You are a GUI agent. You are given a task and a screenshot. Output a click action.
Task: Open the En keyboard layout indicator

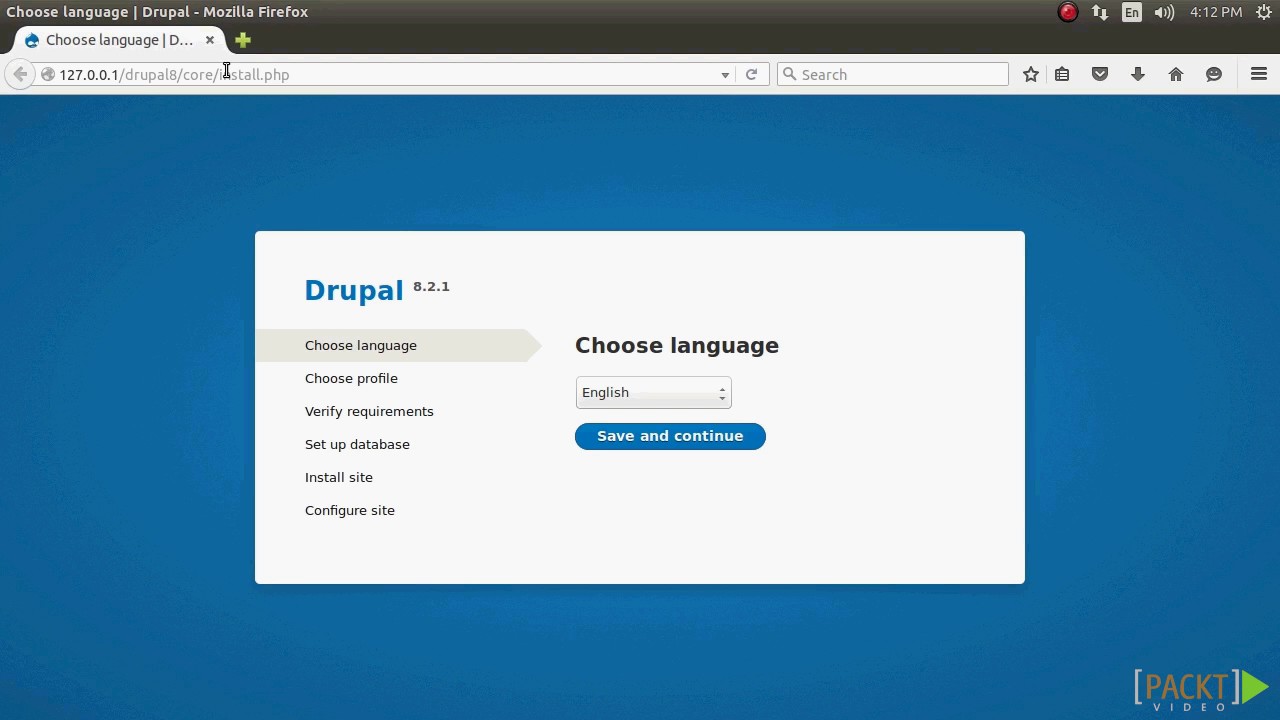(1132, 12)
